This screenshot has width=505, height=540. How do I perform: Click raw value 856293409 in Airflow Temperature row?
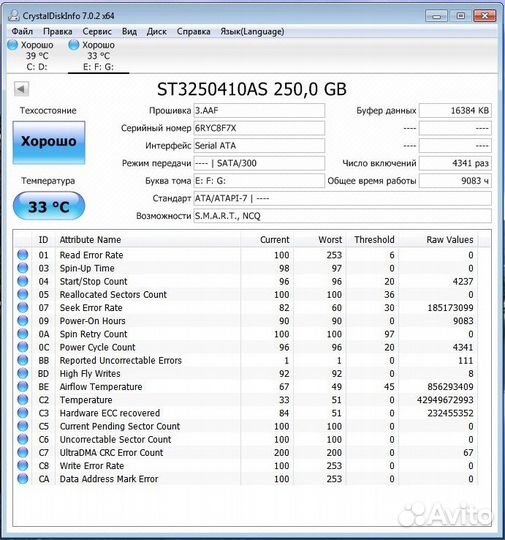point(450,387)
